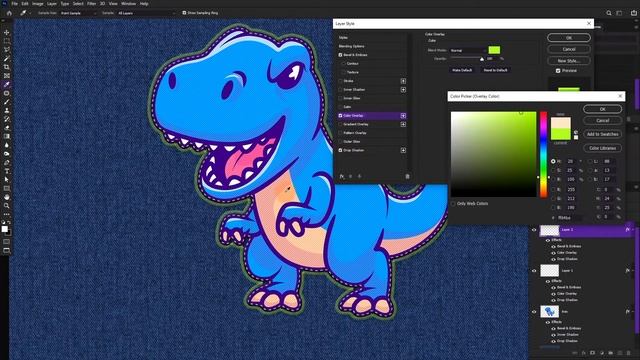Add another Inner Shadow with plus icon

(x=403, y=89)
